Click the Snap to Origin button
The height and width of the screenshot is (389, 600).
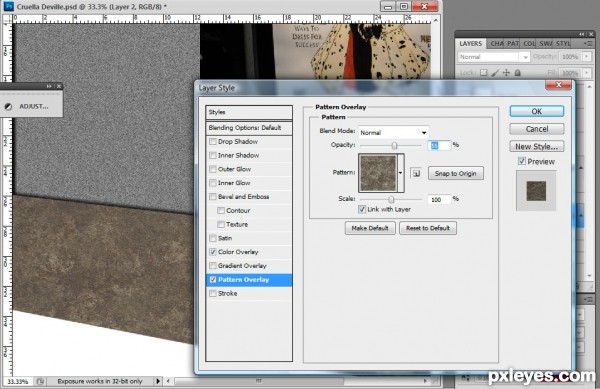click(x=455, y=173)
